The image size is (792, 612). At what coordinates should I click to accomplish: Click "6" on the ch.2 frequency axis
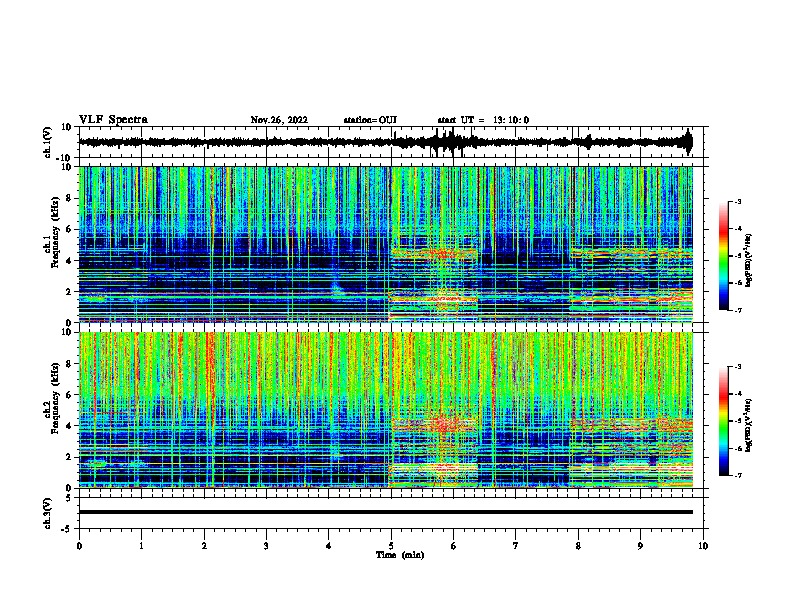(70, 395)
